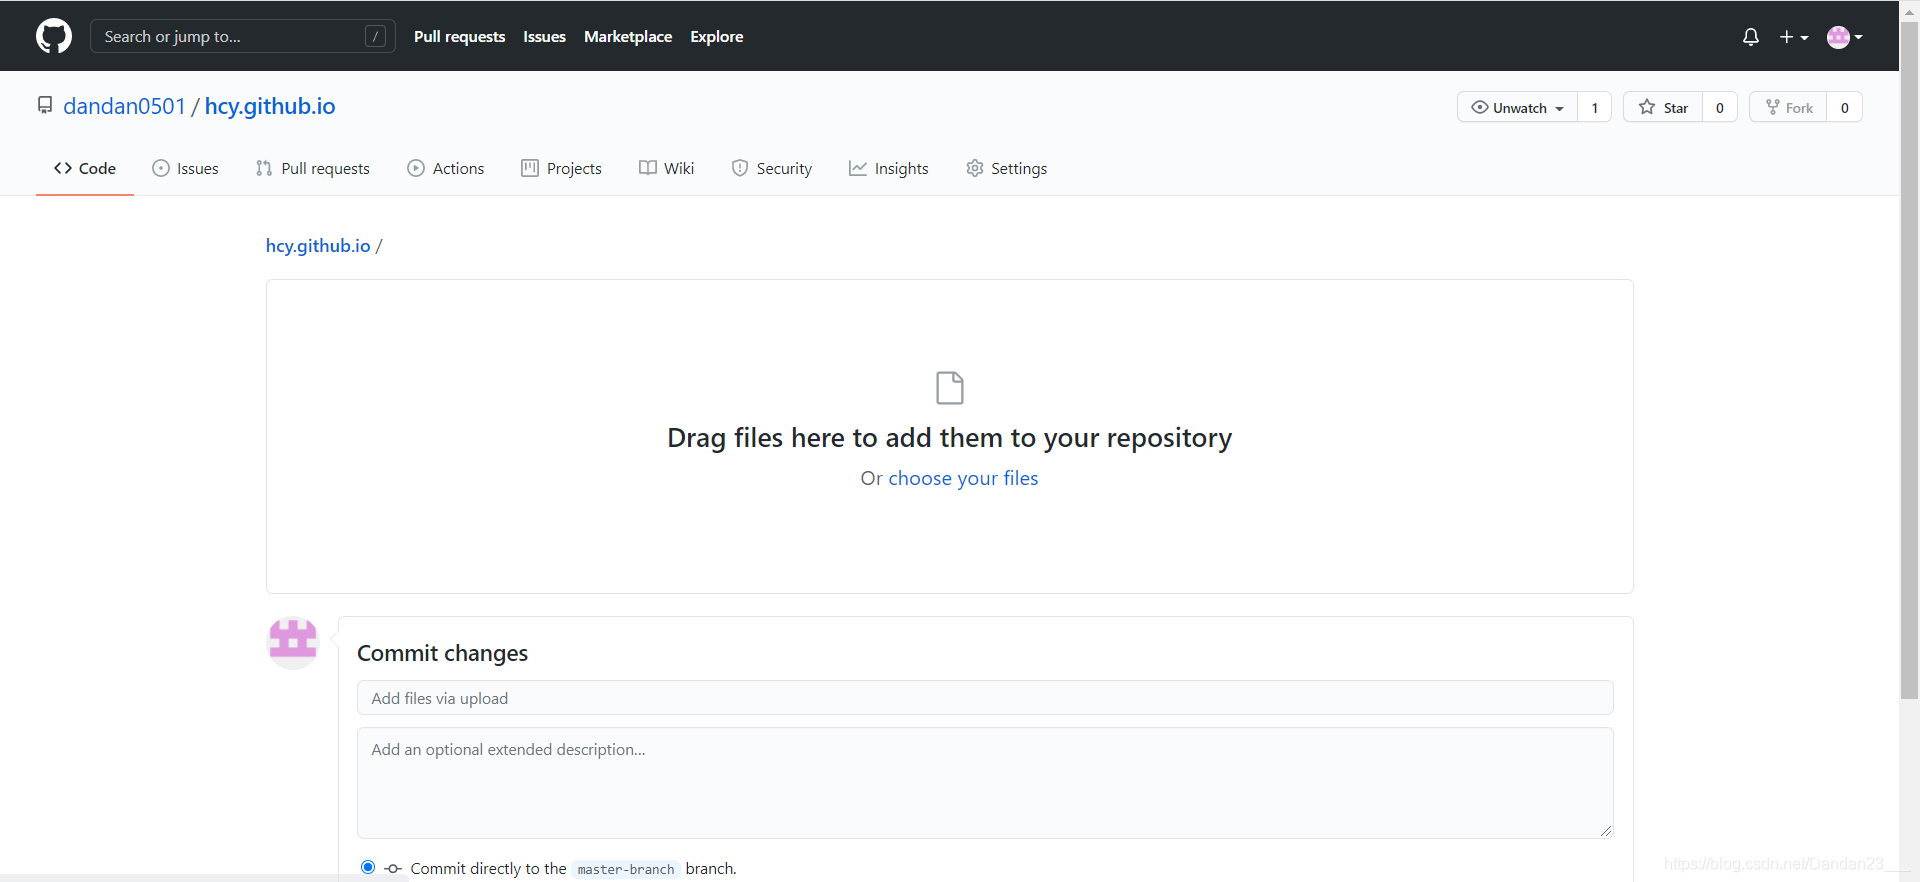Open the Projects tab
The height and width of the screenshot is (882, 1920).
pos(561,168)
